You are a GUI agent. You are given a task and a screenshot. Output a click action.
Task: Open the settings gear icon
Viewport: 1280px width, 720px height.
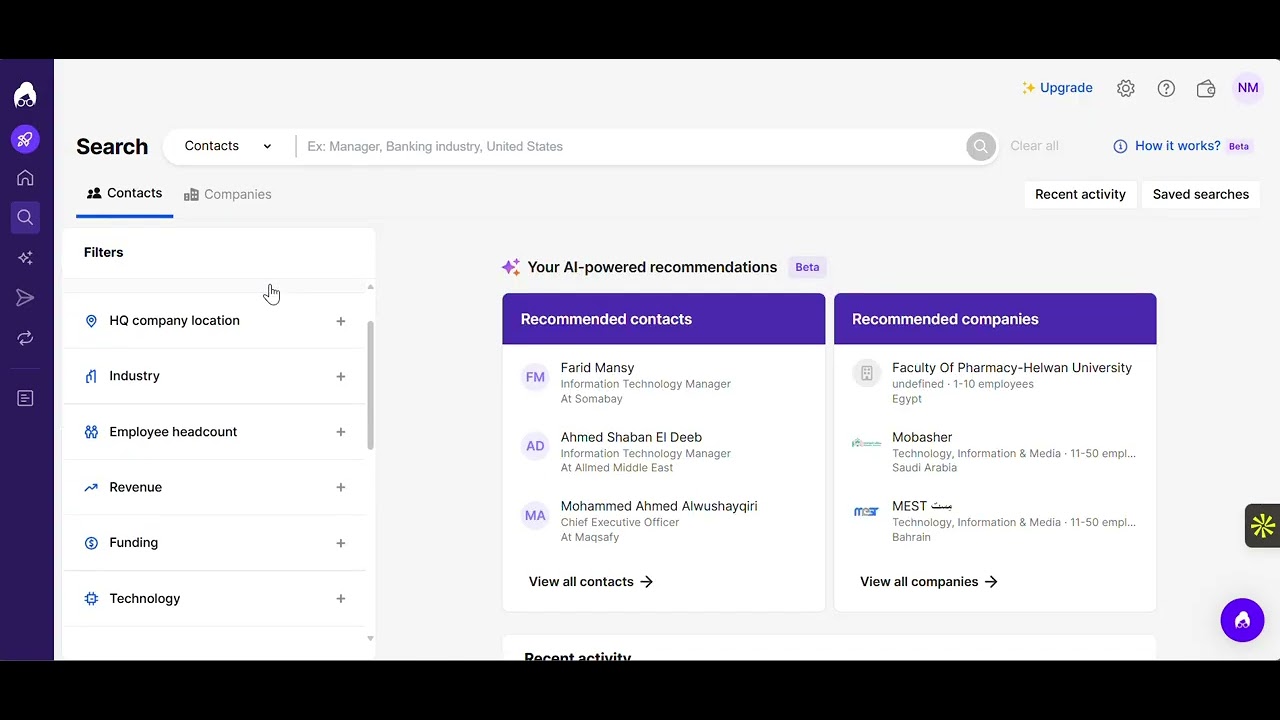pyautogui.click(x=1126, y=88)
